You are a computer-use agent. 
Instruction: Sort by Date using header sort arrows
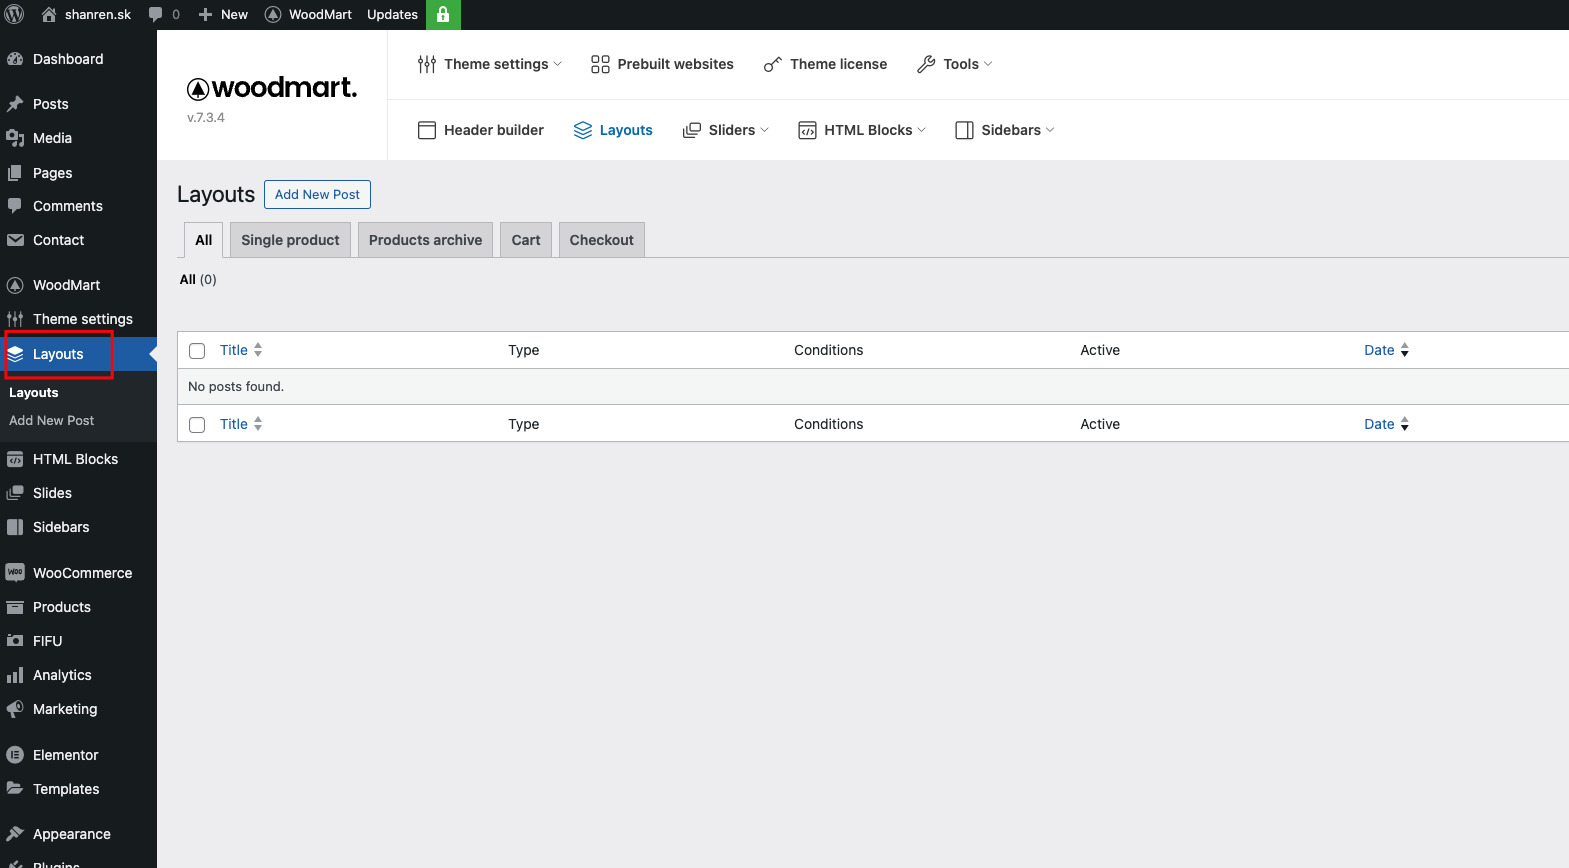(1405, 350)
